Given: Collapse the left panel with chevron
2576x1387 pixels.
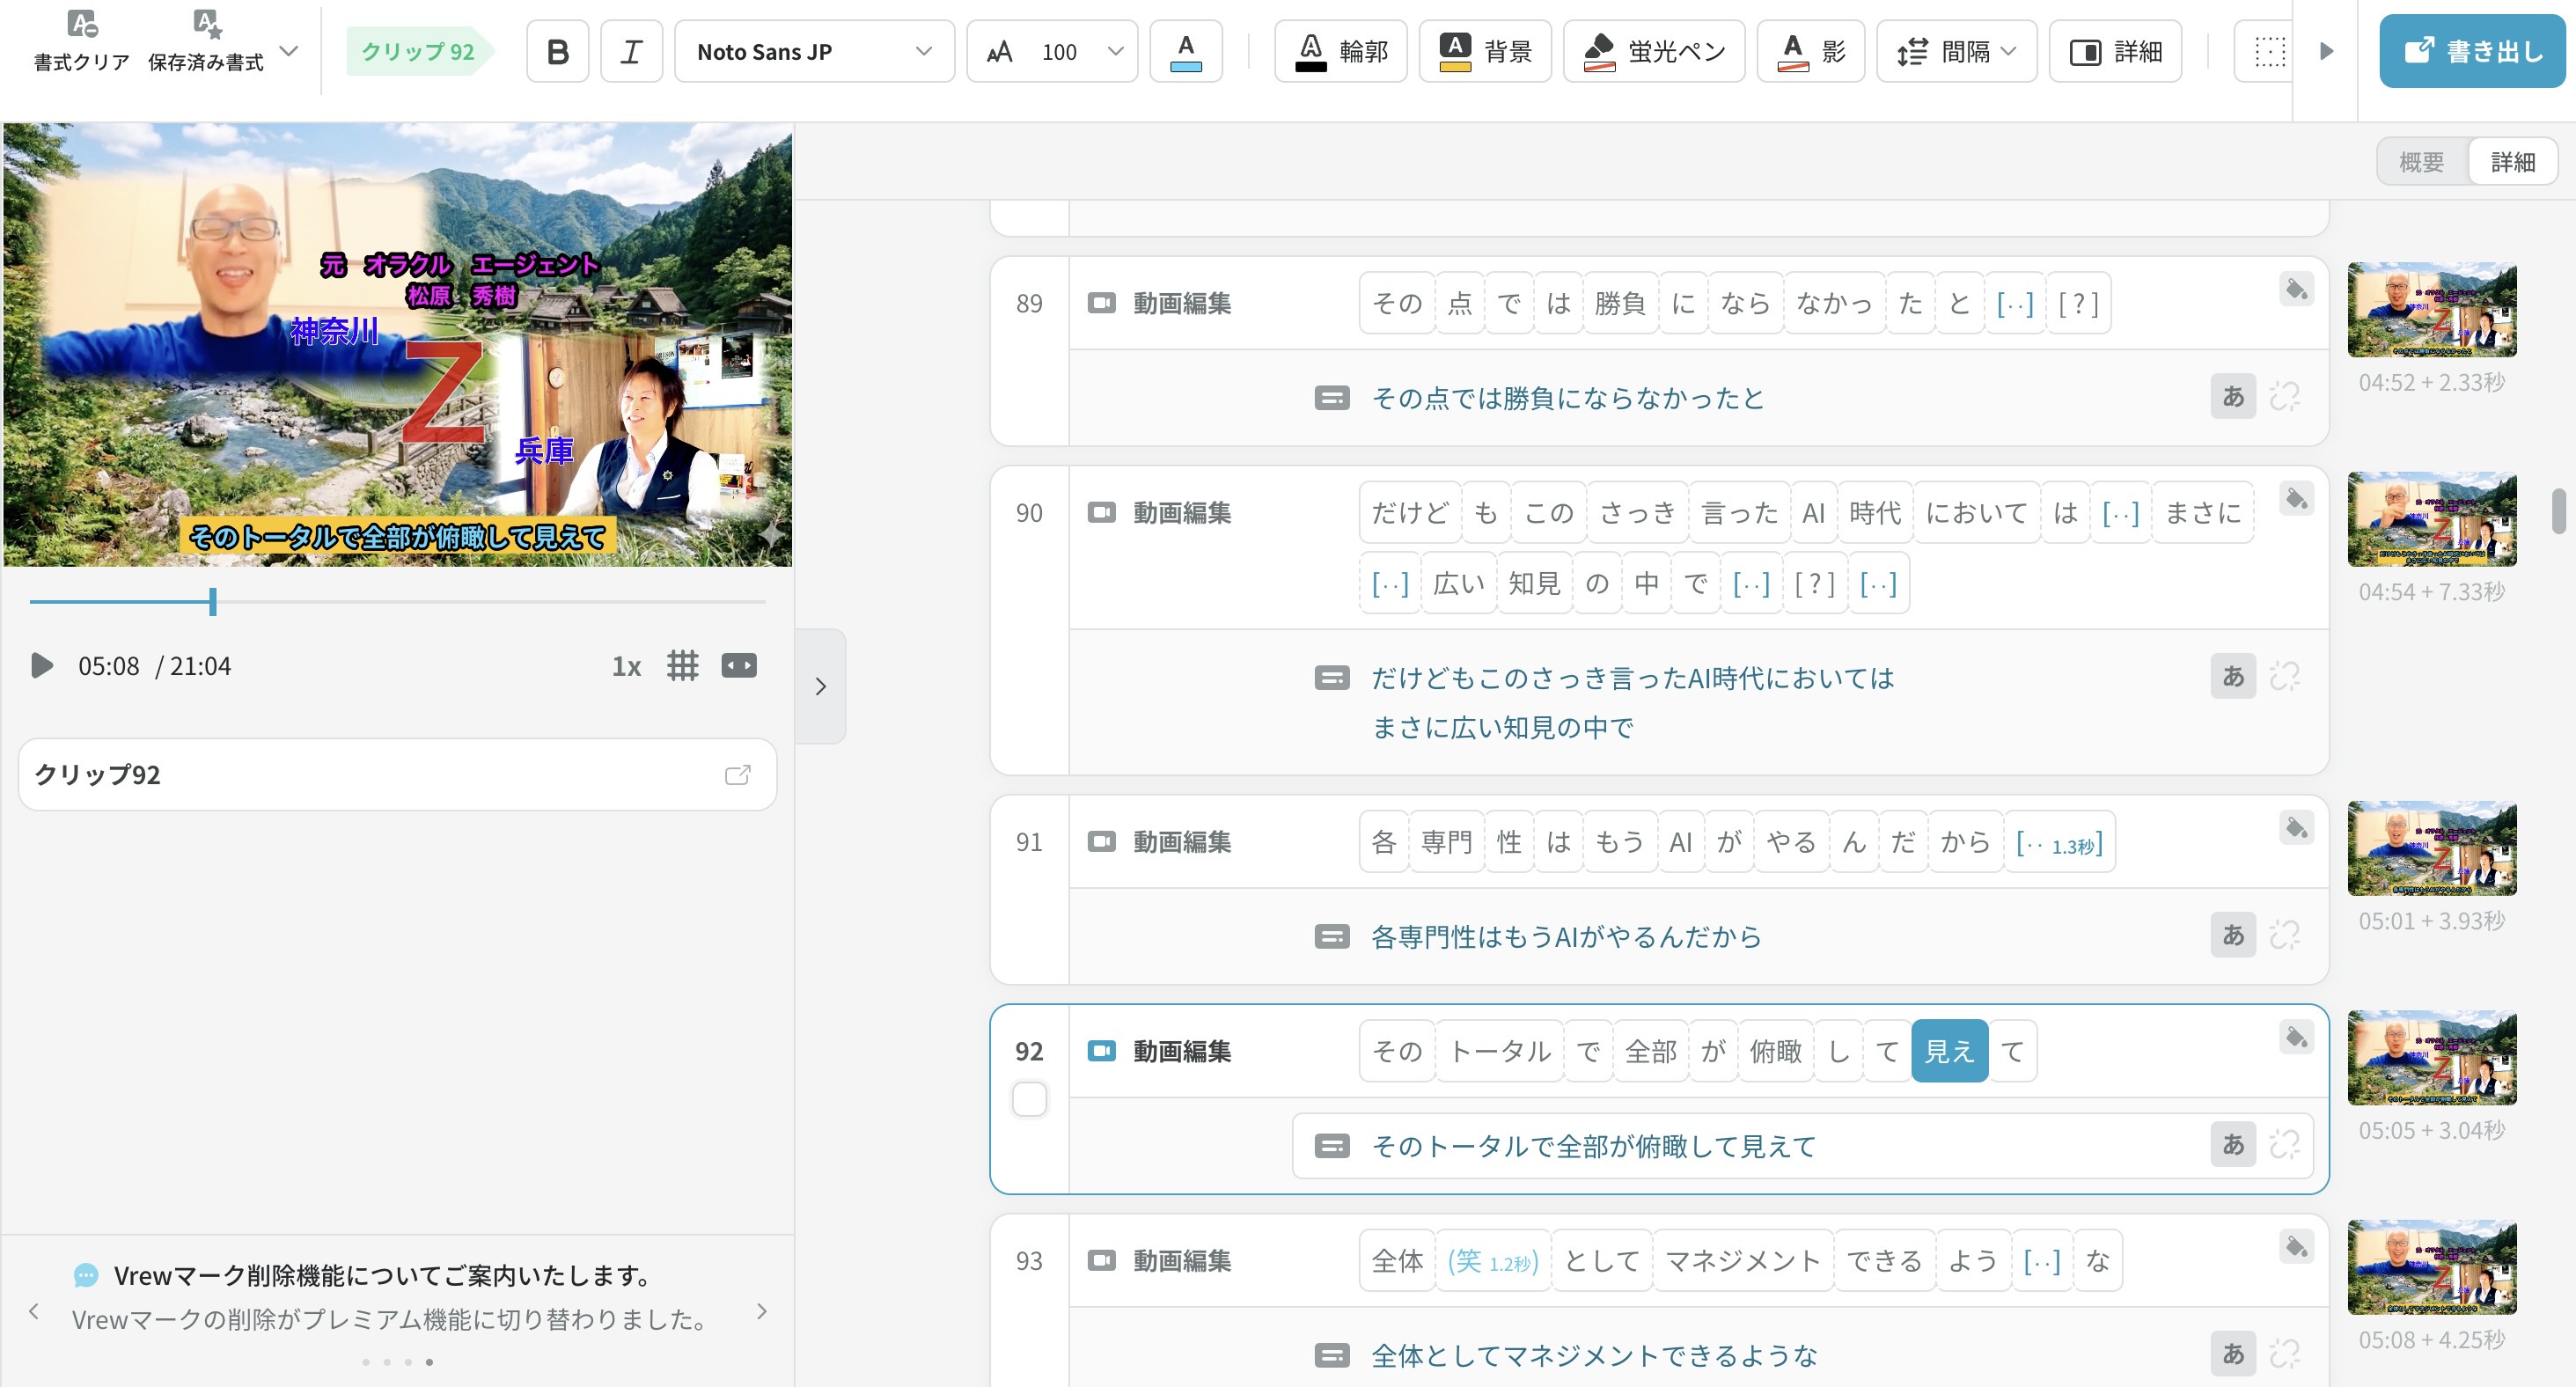Looking at the screenshot, I should click(x=820, y=687).
